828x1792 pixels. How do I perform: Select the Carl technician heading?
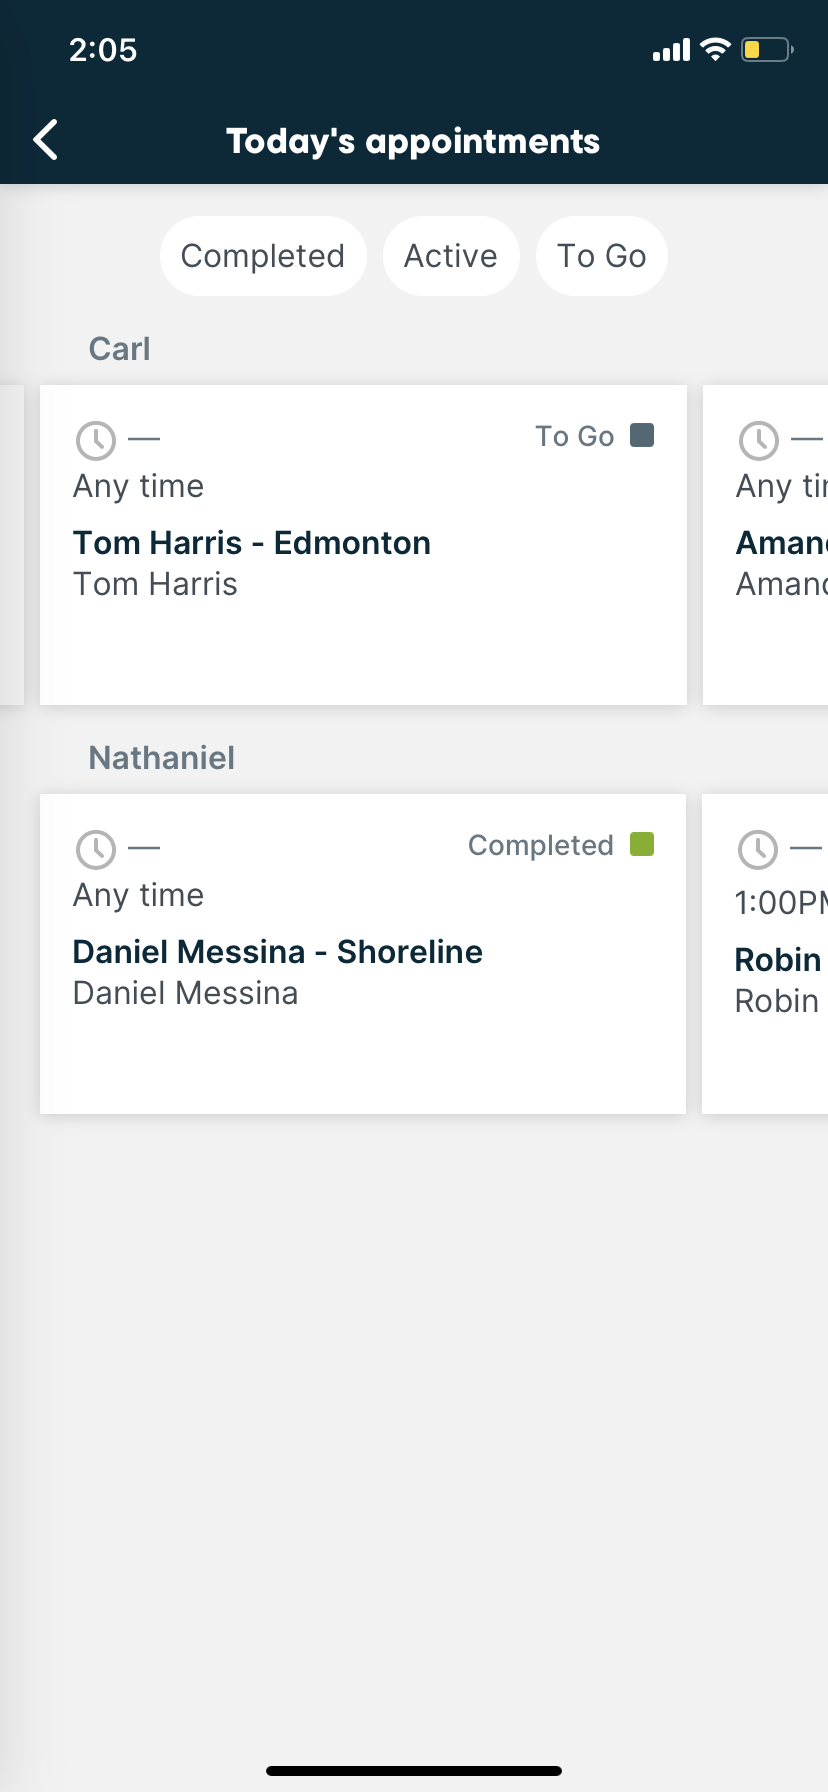pos(119,349)
